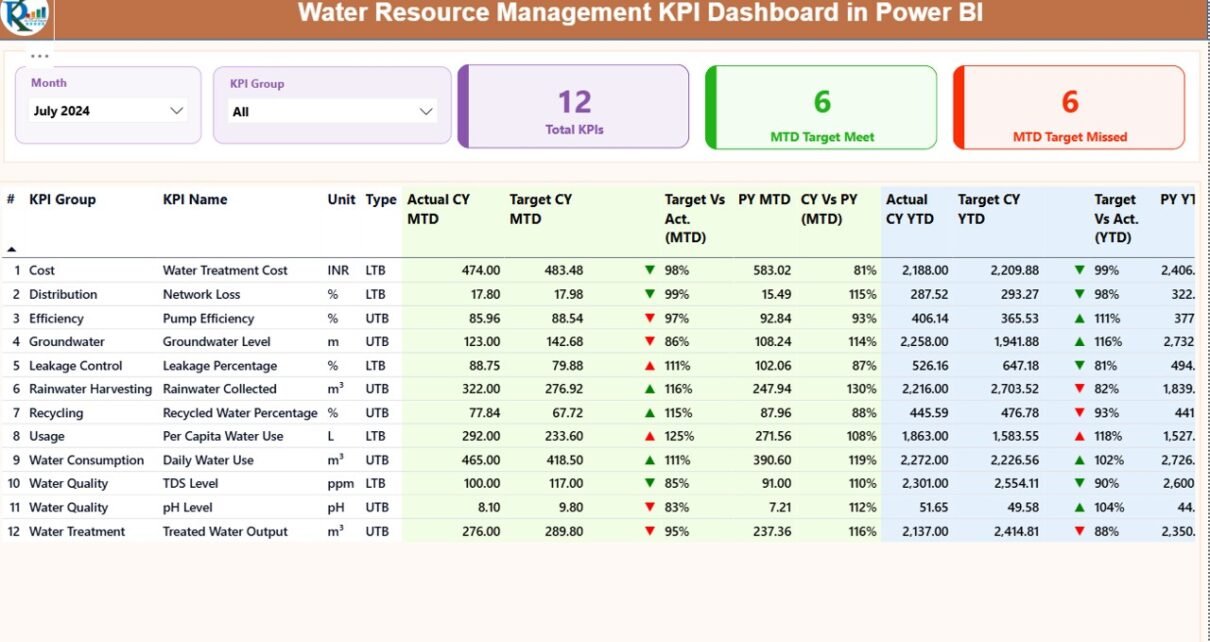The height and width of the screenshot is (642, 1210).
Task: Click the Month dropdown chevron arrow
Action: coord(177,111)
